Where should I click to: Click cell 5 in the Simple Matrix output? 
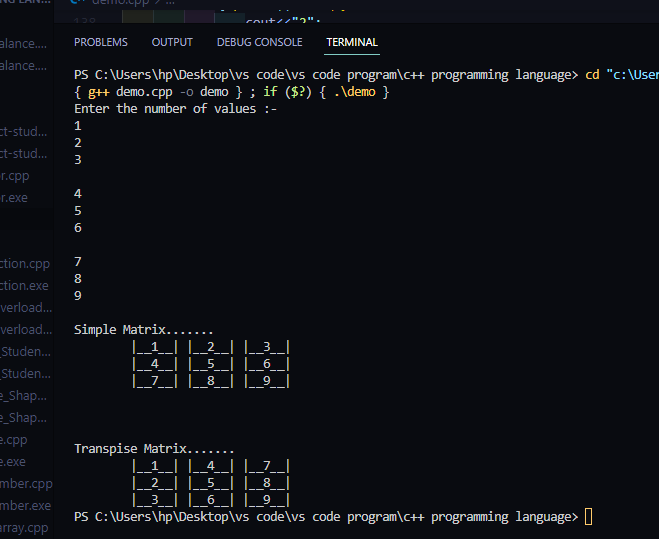(x=211, y=364)
